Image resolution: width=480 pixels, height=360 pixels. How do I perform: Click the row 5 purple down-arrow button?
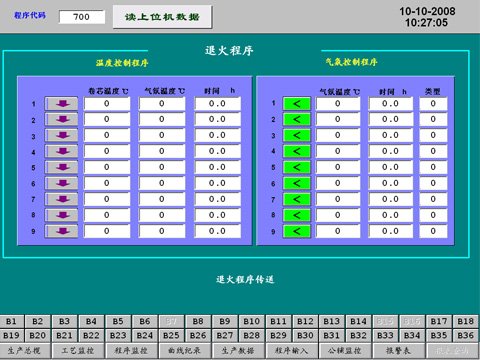tap(62, 167)
